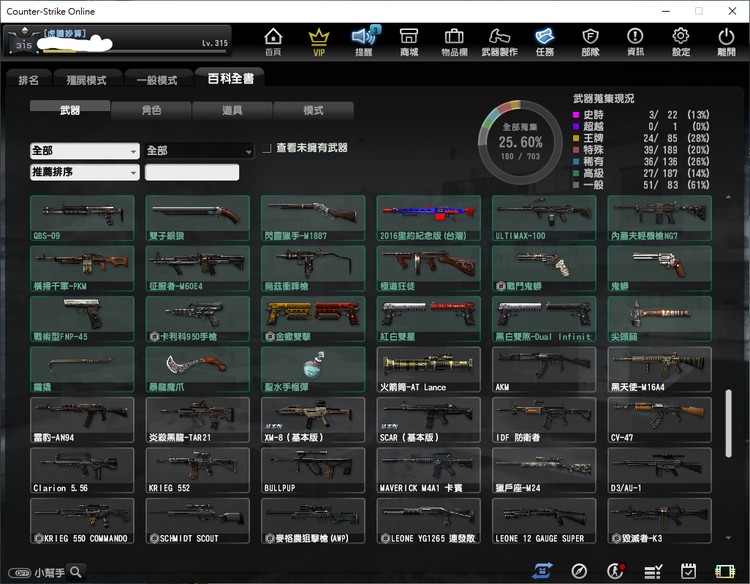Switch to the 殭屍模式 tab
This screenshot has height=584, width=750.
(x=87, y=79)
